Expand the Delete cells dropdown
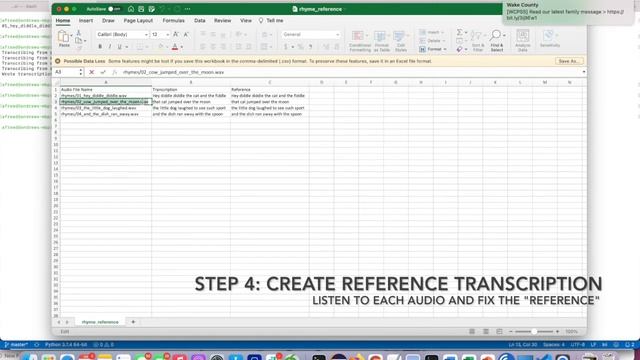The image size is (640, 360). coord(444,41)
